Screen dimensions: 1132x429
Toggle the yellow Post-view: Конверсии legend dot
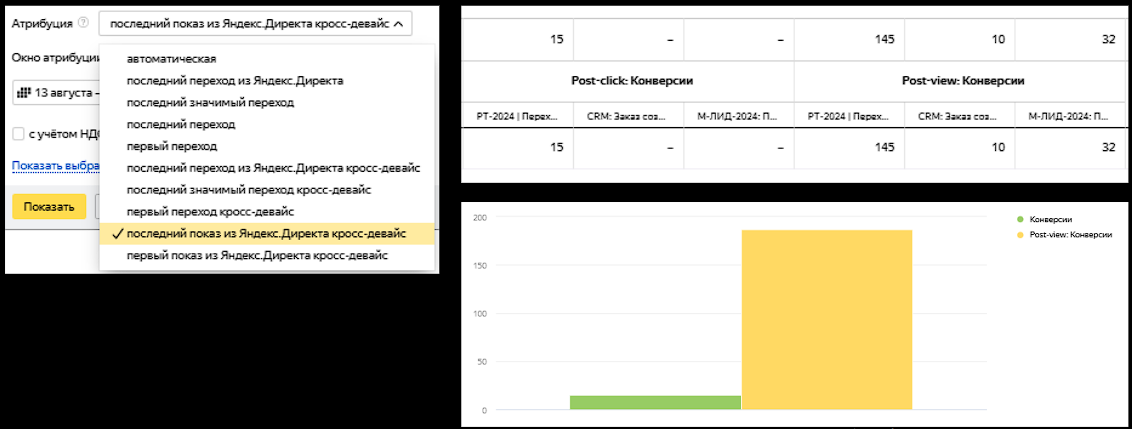[x=1019, y=235]
